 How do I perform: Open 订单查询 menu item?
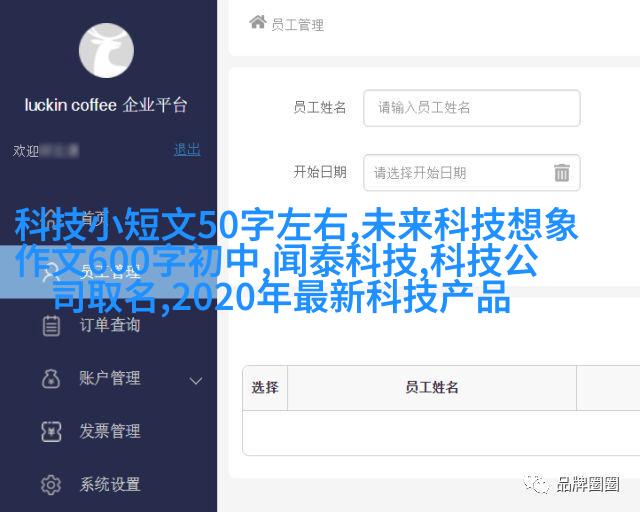point(110,325)
